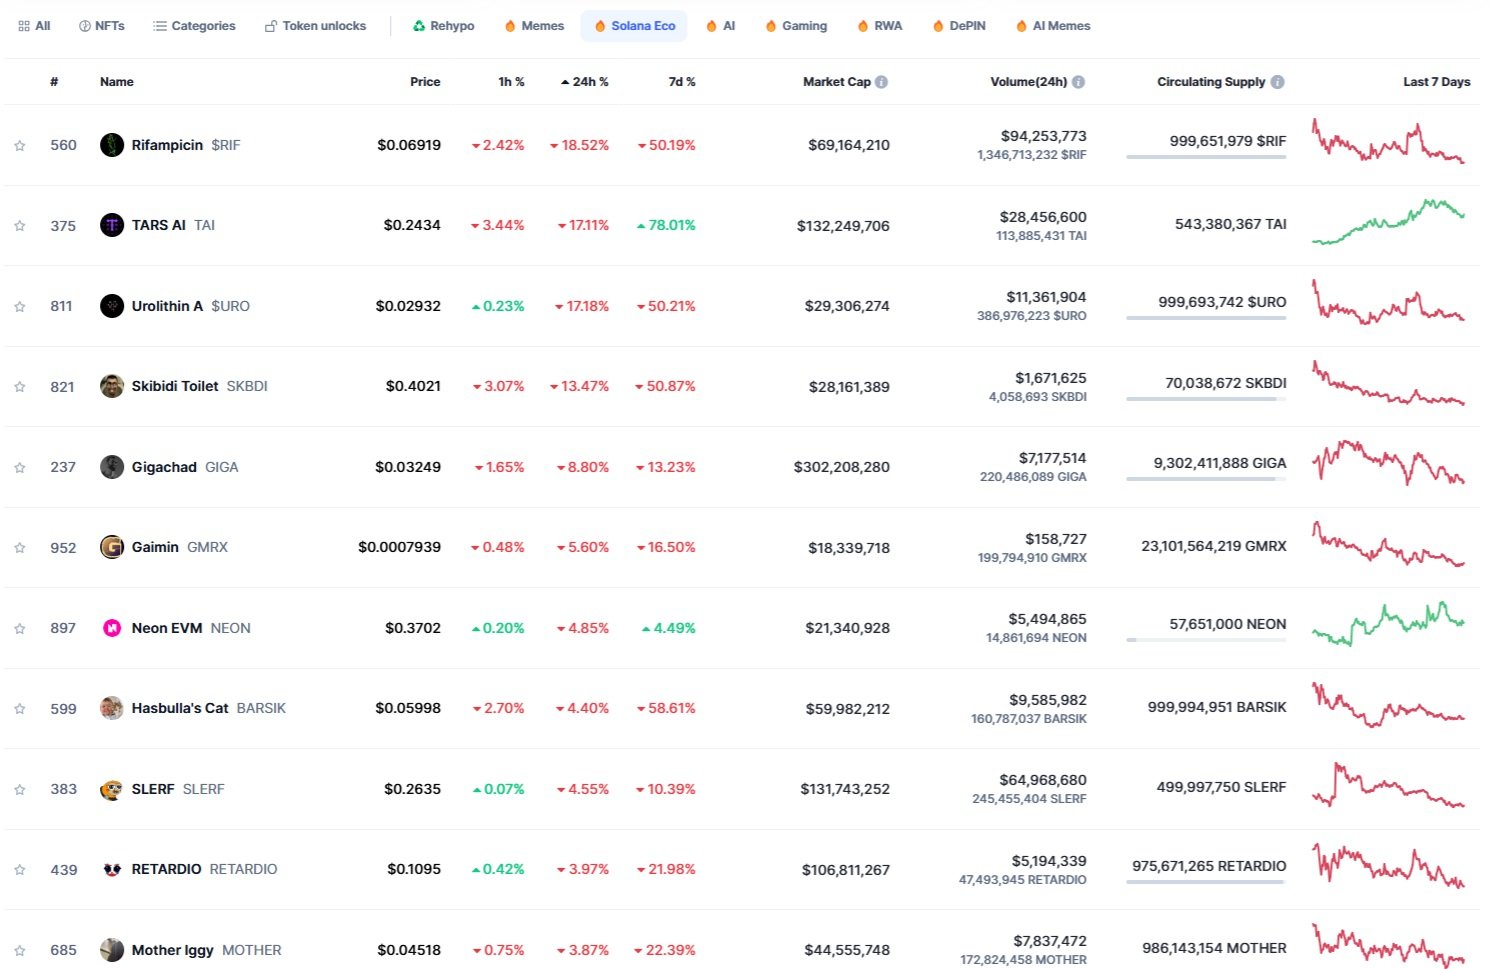Screen dimensions: 1504x969
Task: Open TARS AI 7-day sparkline chart
Action: coord(1388,222)
